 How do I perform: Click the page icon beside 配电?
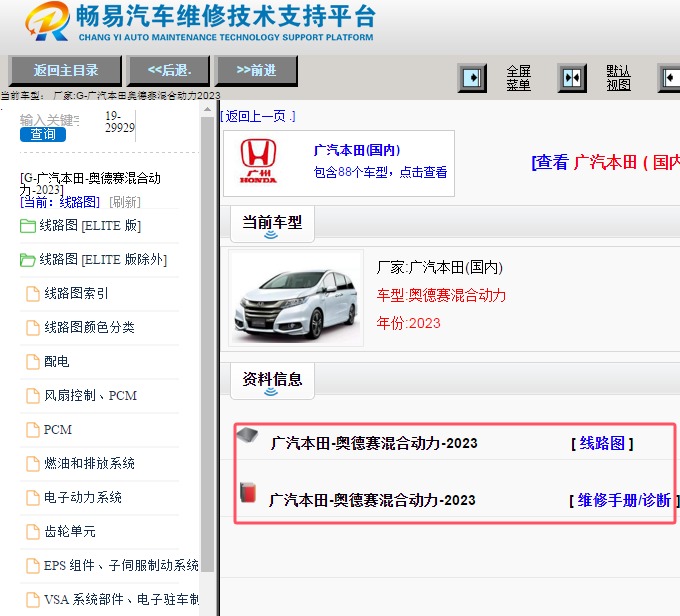click(x=33, y=361)
